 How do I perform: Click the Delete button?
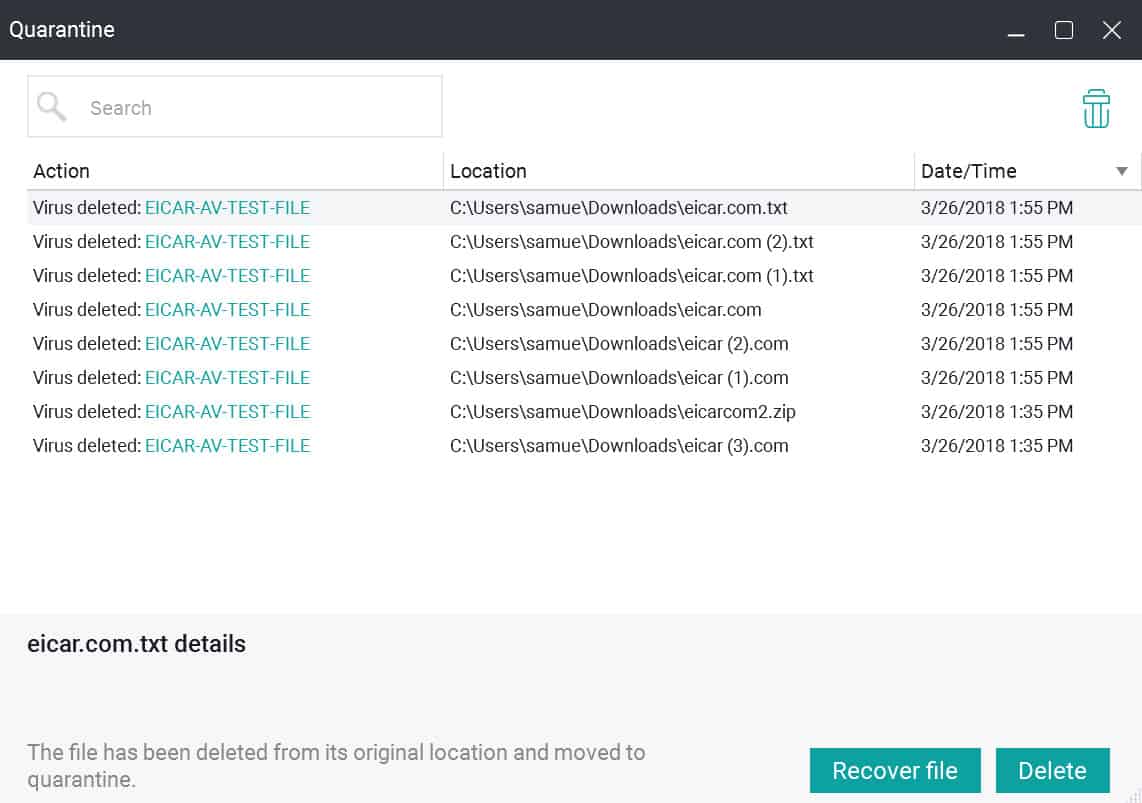click(1052, 770)
